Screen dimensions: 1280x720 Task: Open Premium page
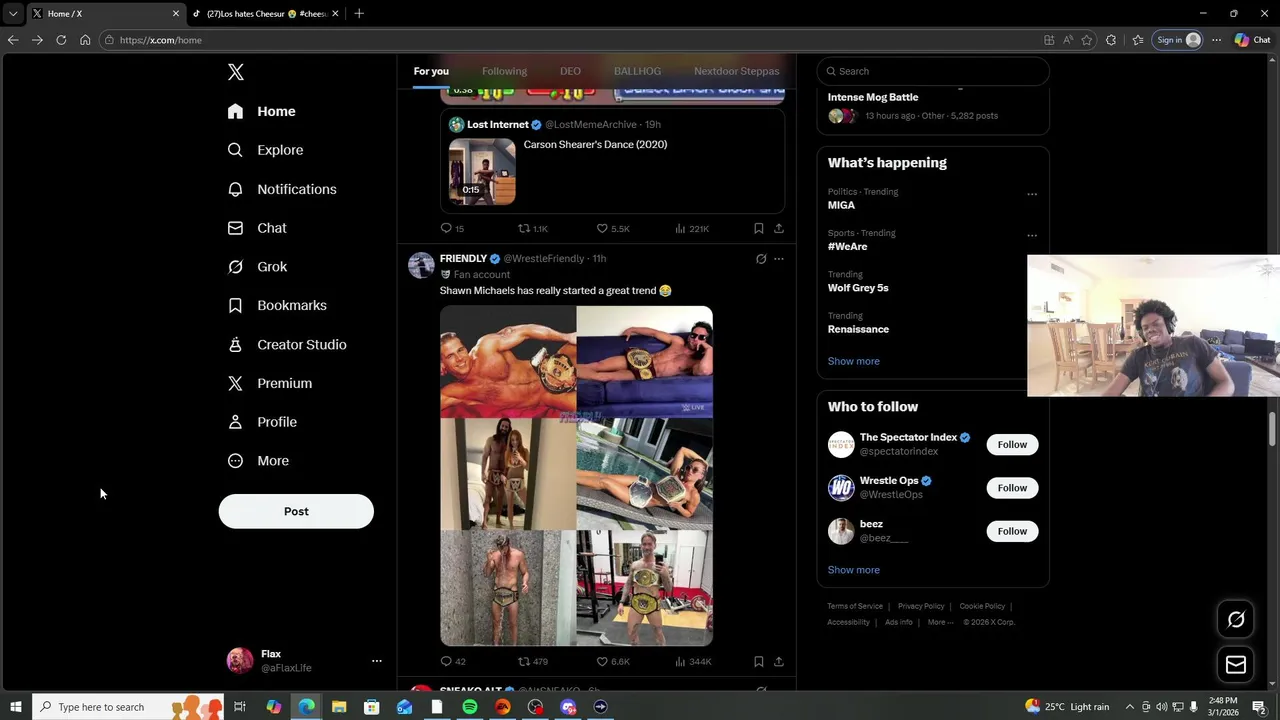click(x=270, y=383)
